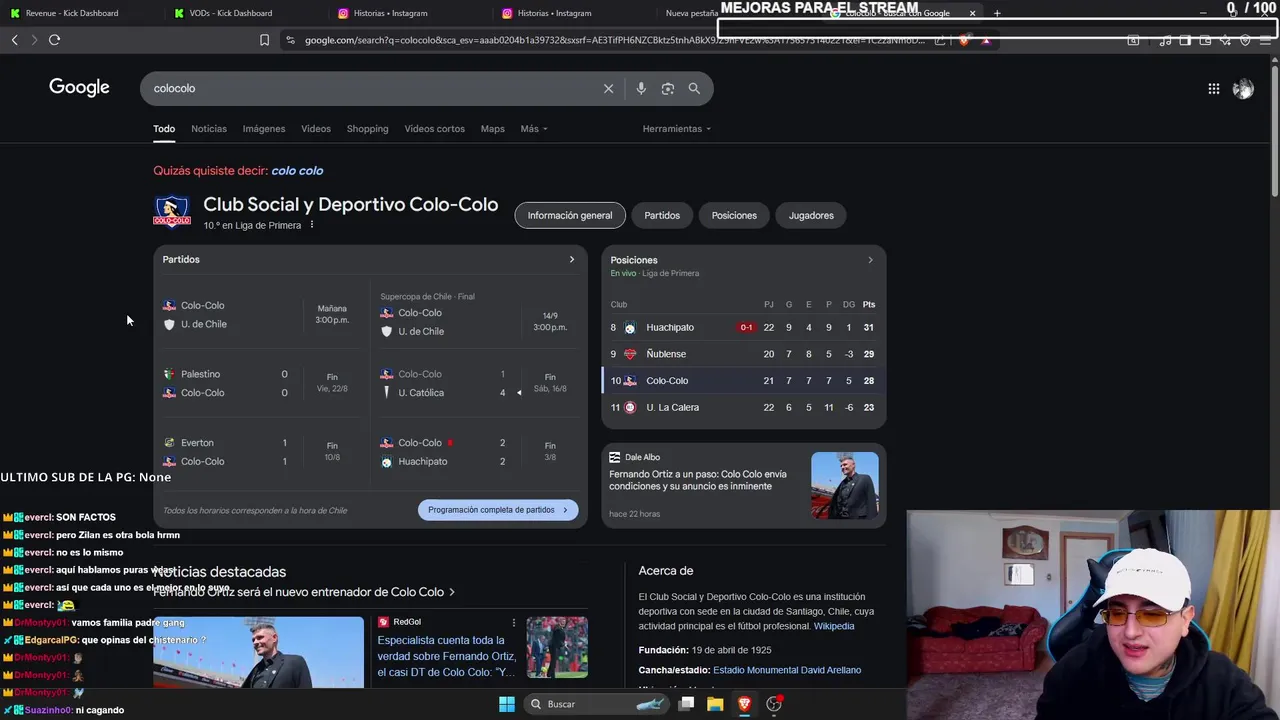Open the Maps results tab
This screenshot has height=720, width=1280.
[492, 129]
